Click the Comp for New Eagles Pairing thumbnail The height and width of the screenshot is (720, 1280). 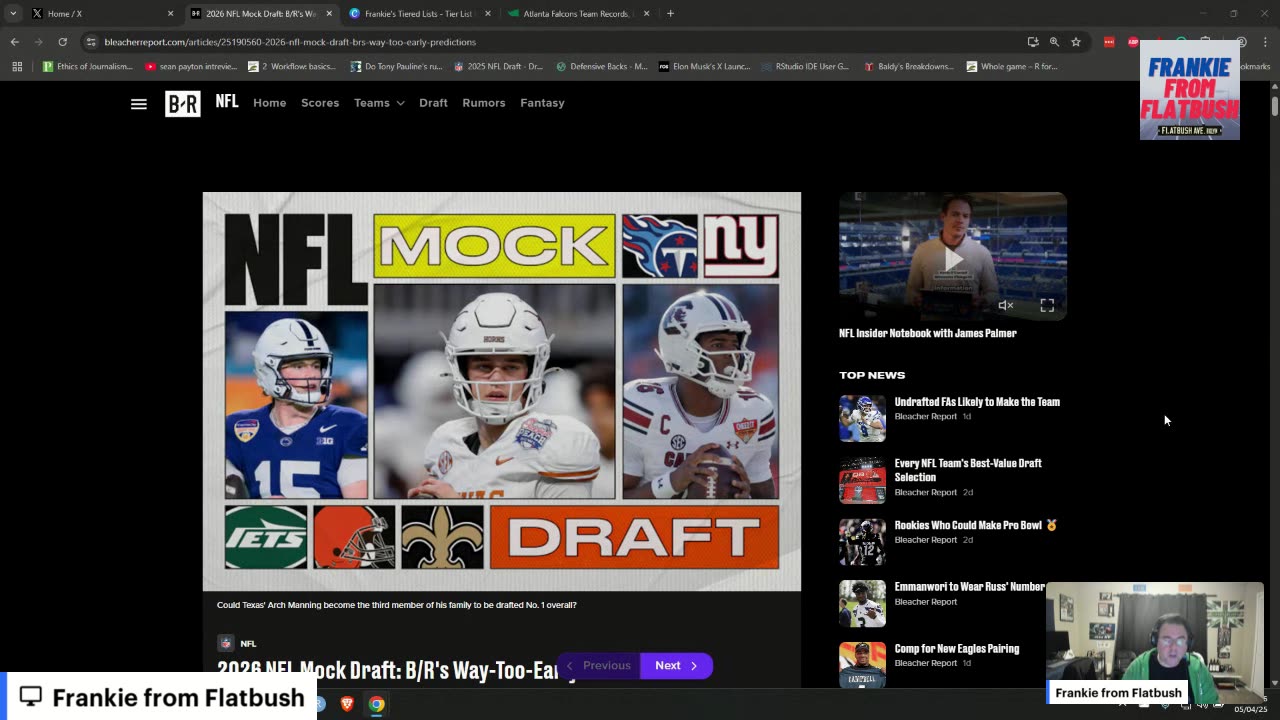(862, 664)
